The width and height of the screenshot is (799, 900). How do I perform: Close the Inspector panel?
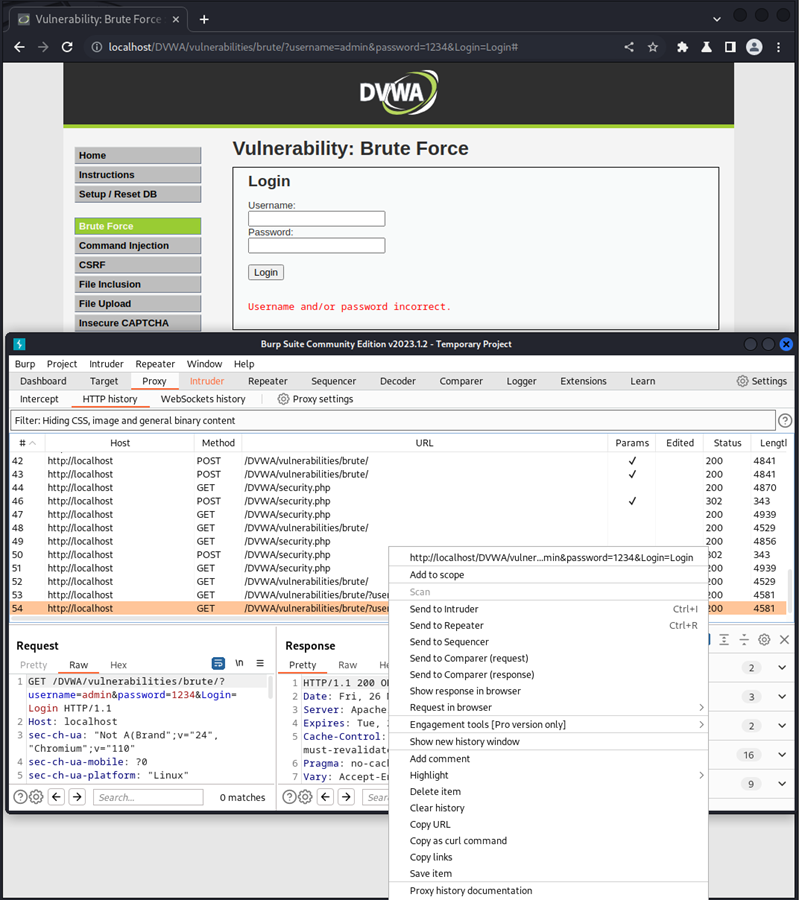tap(784, 639)
